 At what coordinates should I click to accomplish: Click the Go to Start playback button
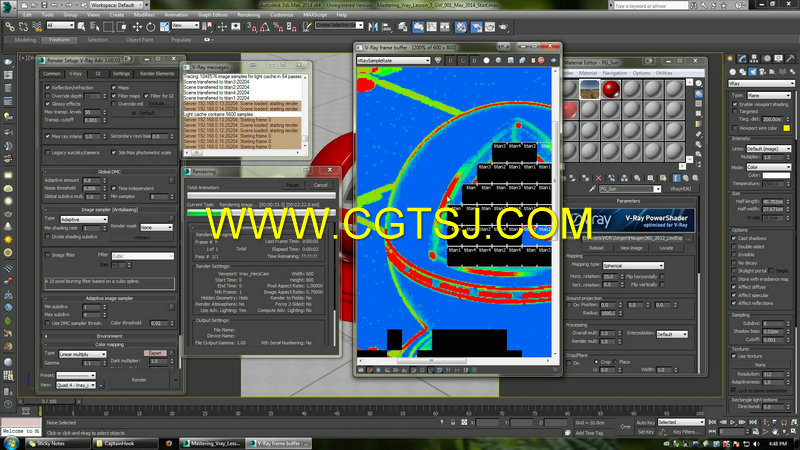click(713, 422)
